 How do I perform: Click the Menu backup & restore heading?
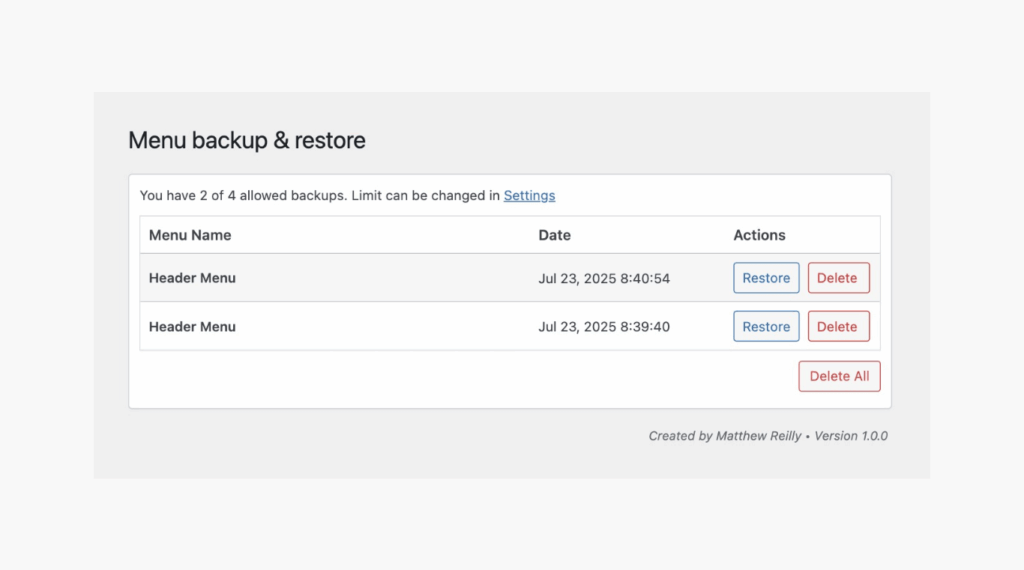click(247, 141)
